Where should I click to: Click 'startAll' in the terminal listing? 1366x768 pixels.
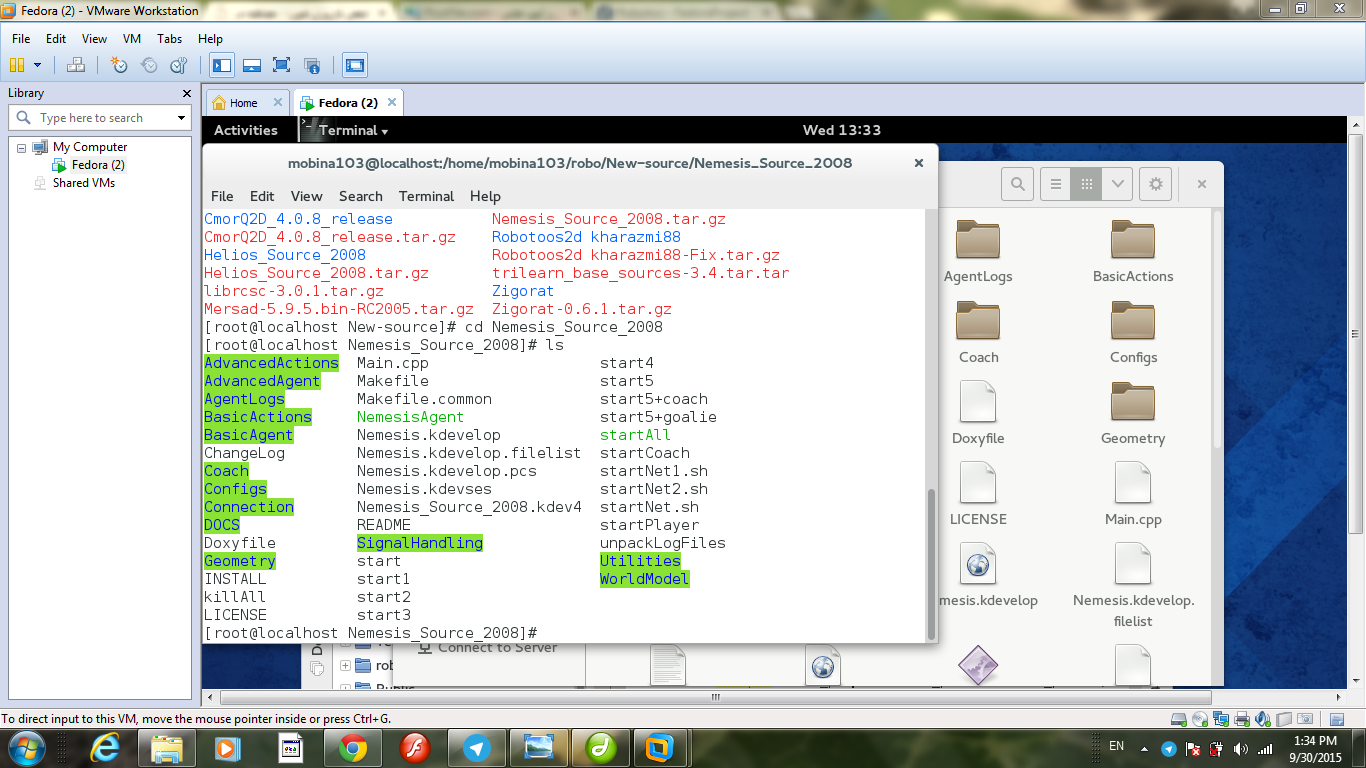click(635, 435)
